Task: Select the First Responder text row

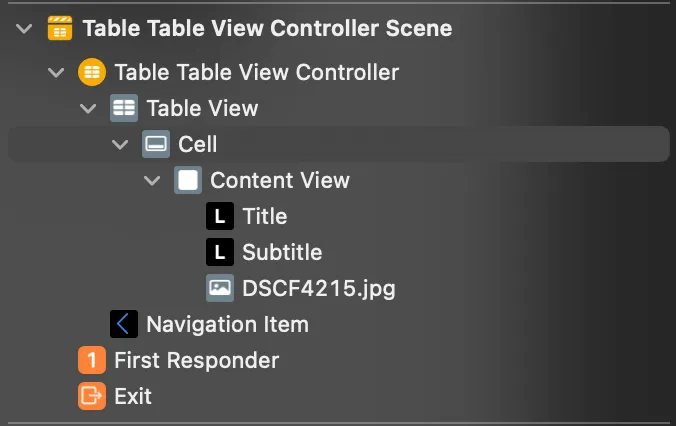Action: click(x=196, y=360)
